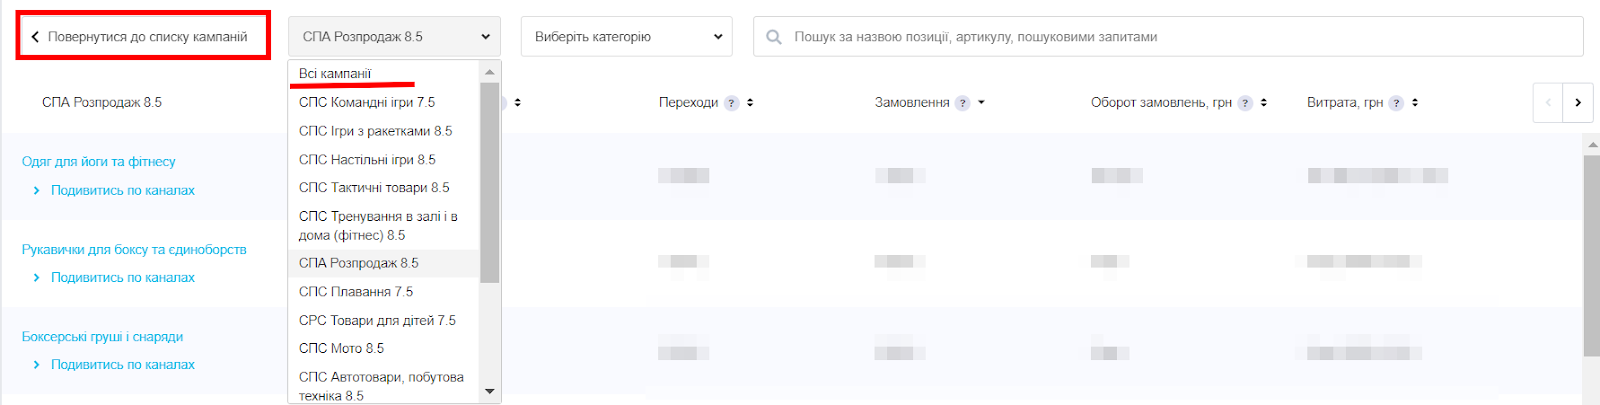Open help tooltip for Оборот замовлень, грн
1600x405 pixels.
pos(1245,103)
